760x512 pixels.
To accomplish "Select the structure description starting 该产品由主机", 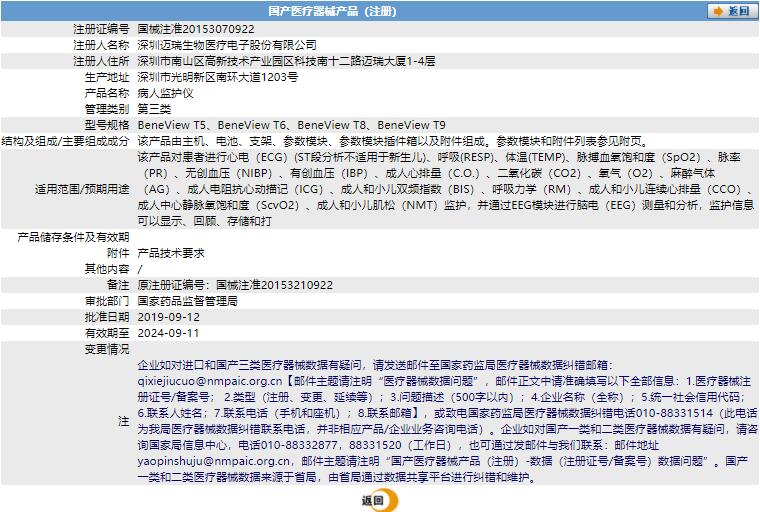I will [393, 141].
